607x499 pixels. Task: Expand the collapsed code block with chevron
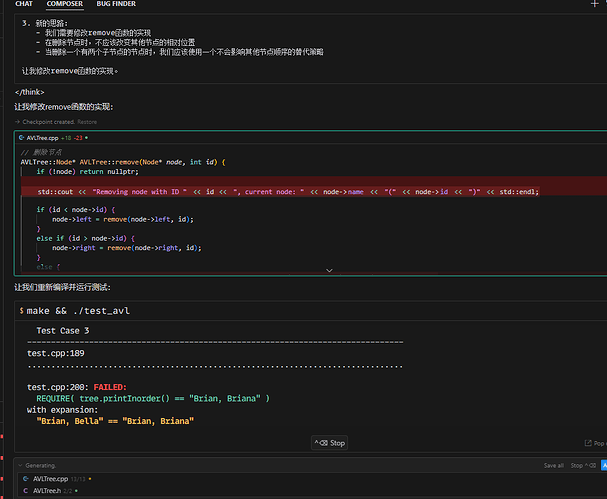pos(329,269)
